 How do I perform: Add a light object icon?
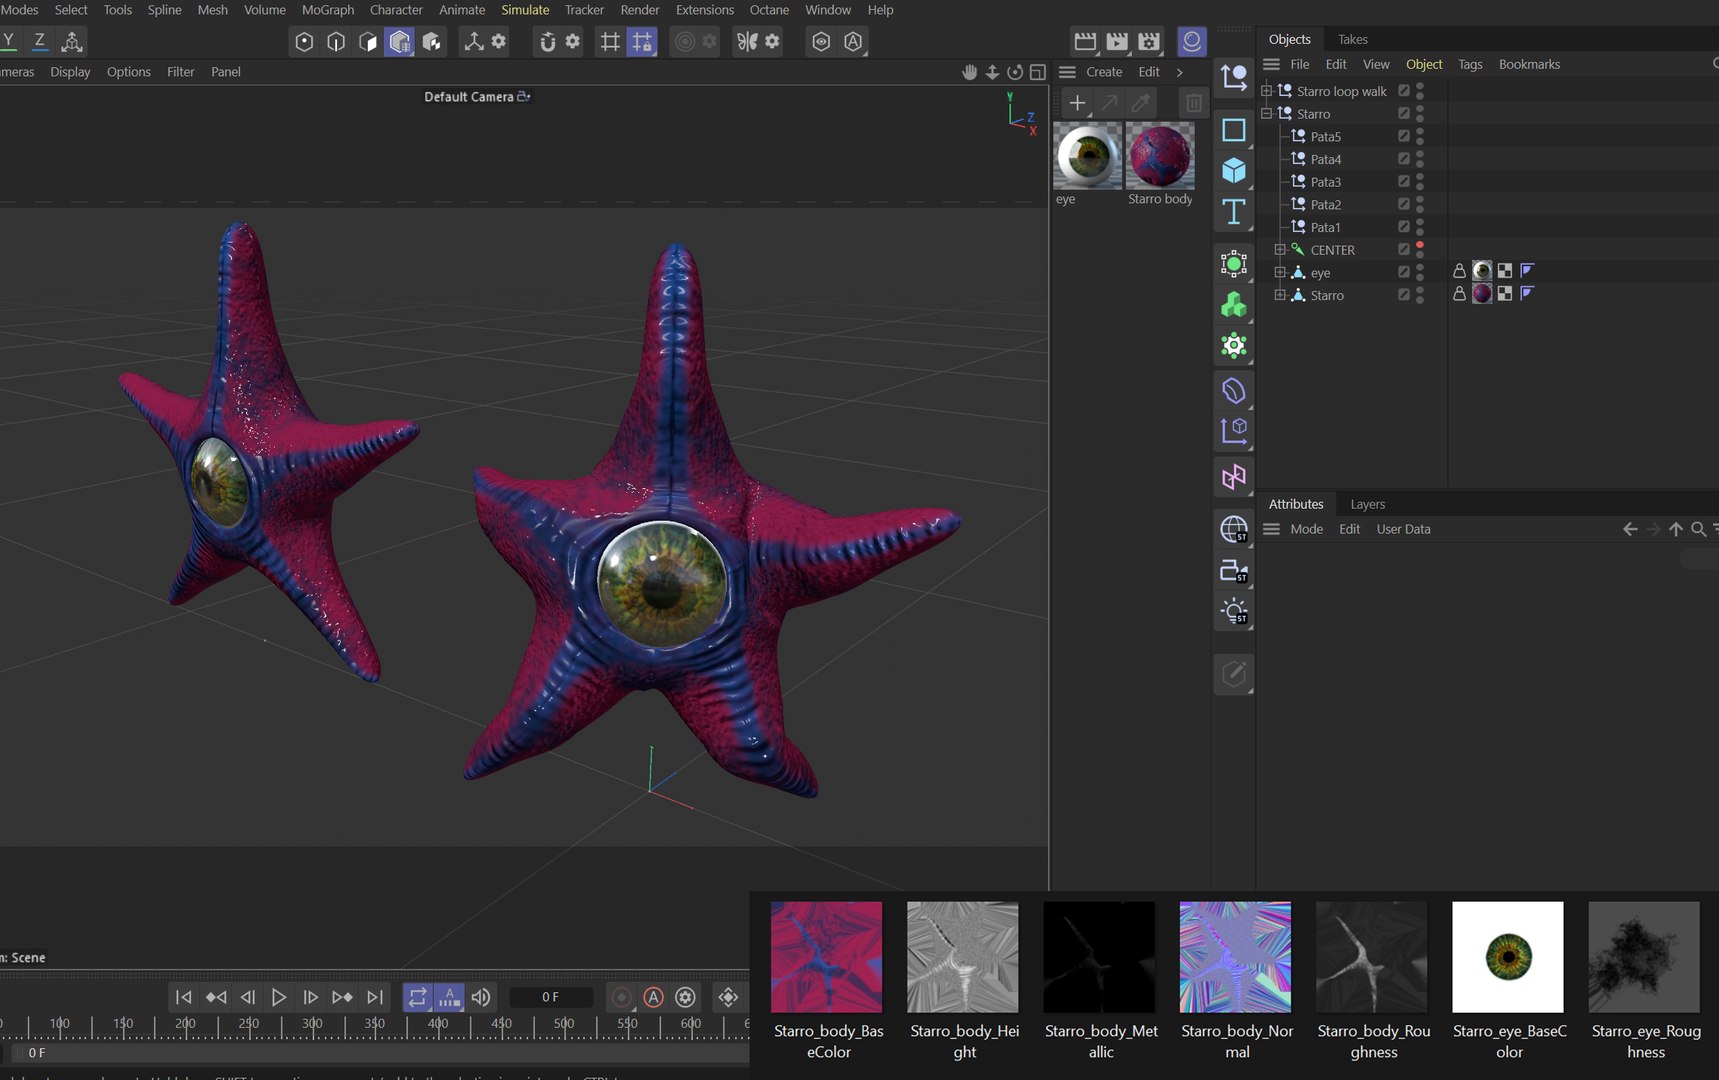[1234, 611]
